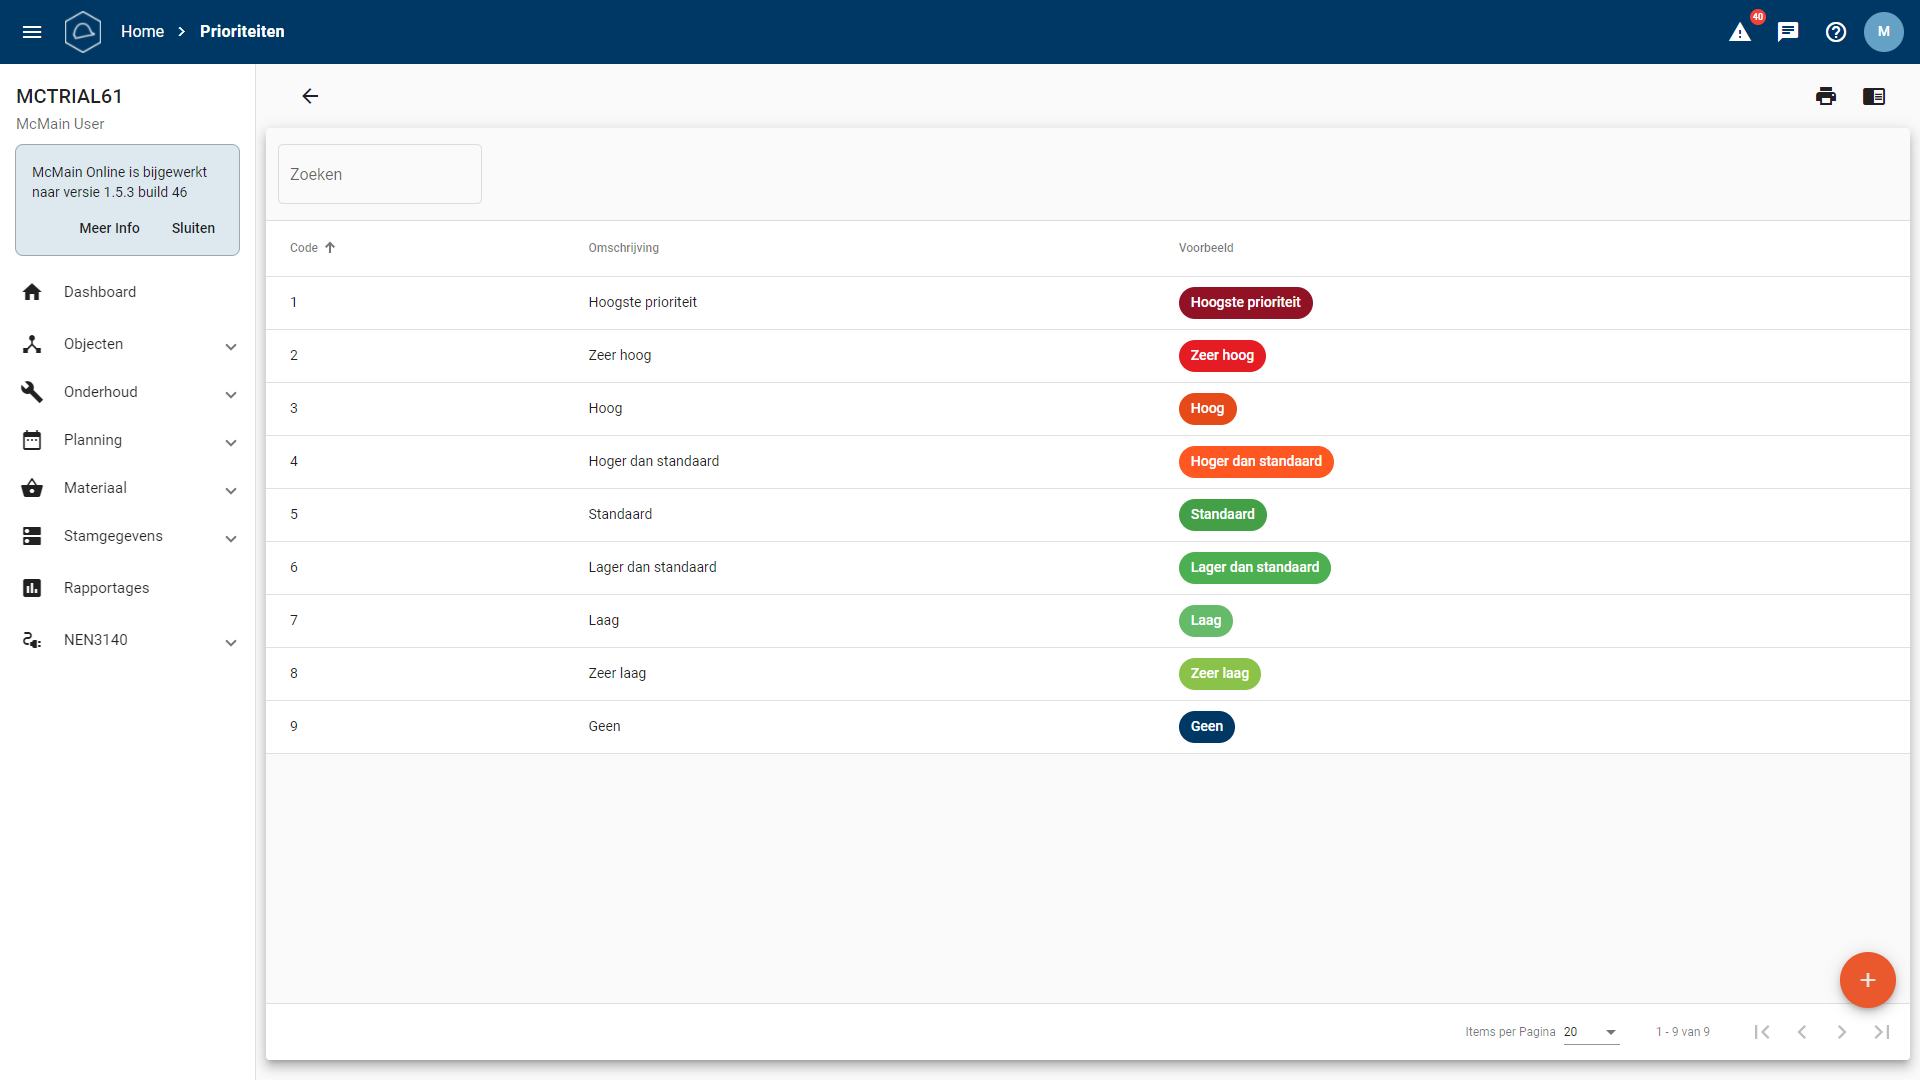This screenshot has height=1080, width=1920.
Task: Dismiss the update notice with Sluiten
Action: (193, 228)
